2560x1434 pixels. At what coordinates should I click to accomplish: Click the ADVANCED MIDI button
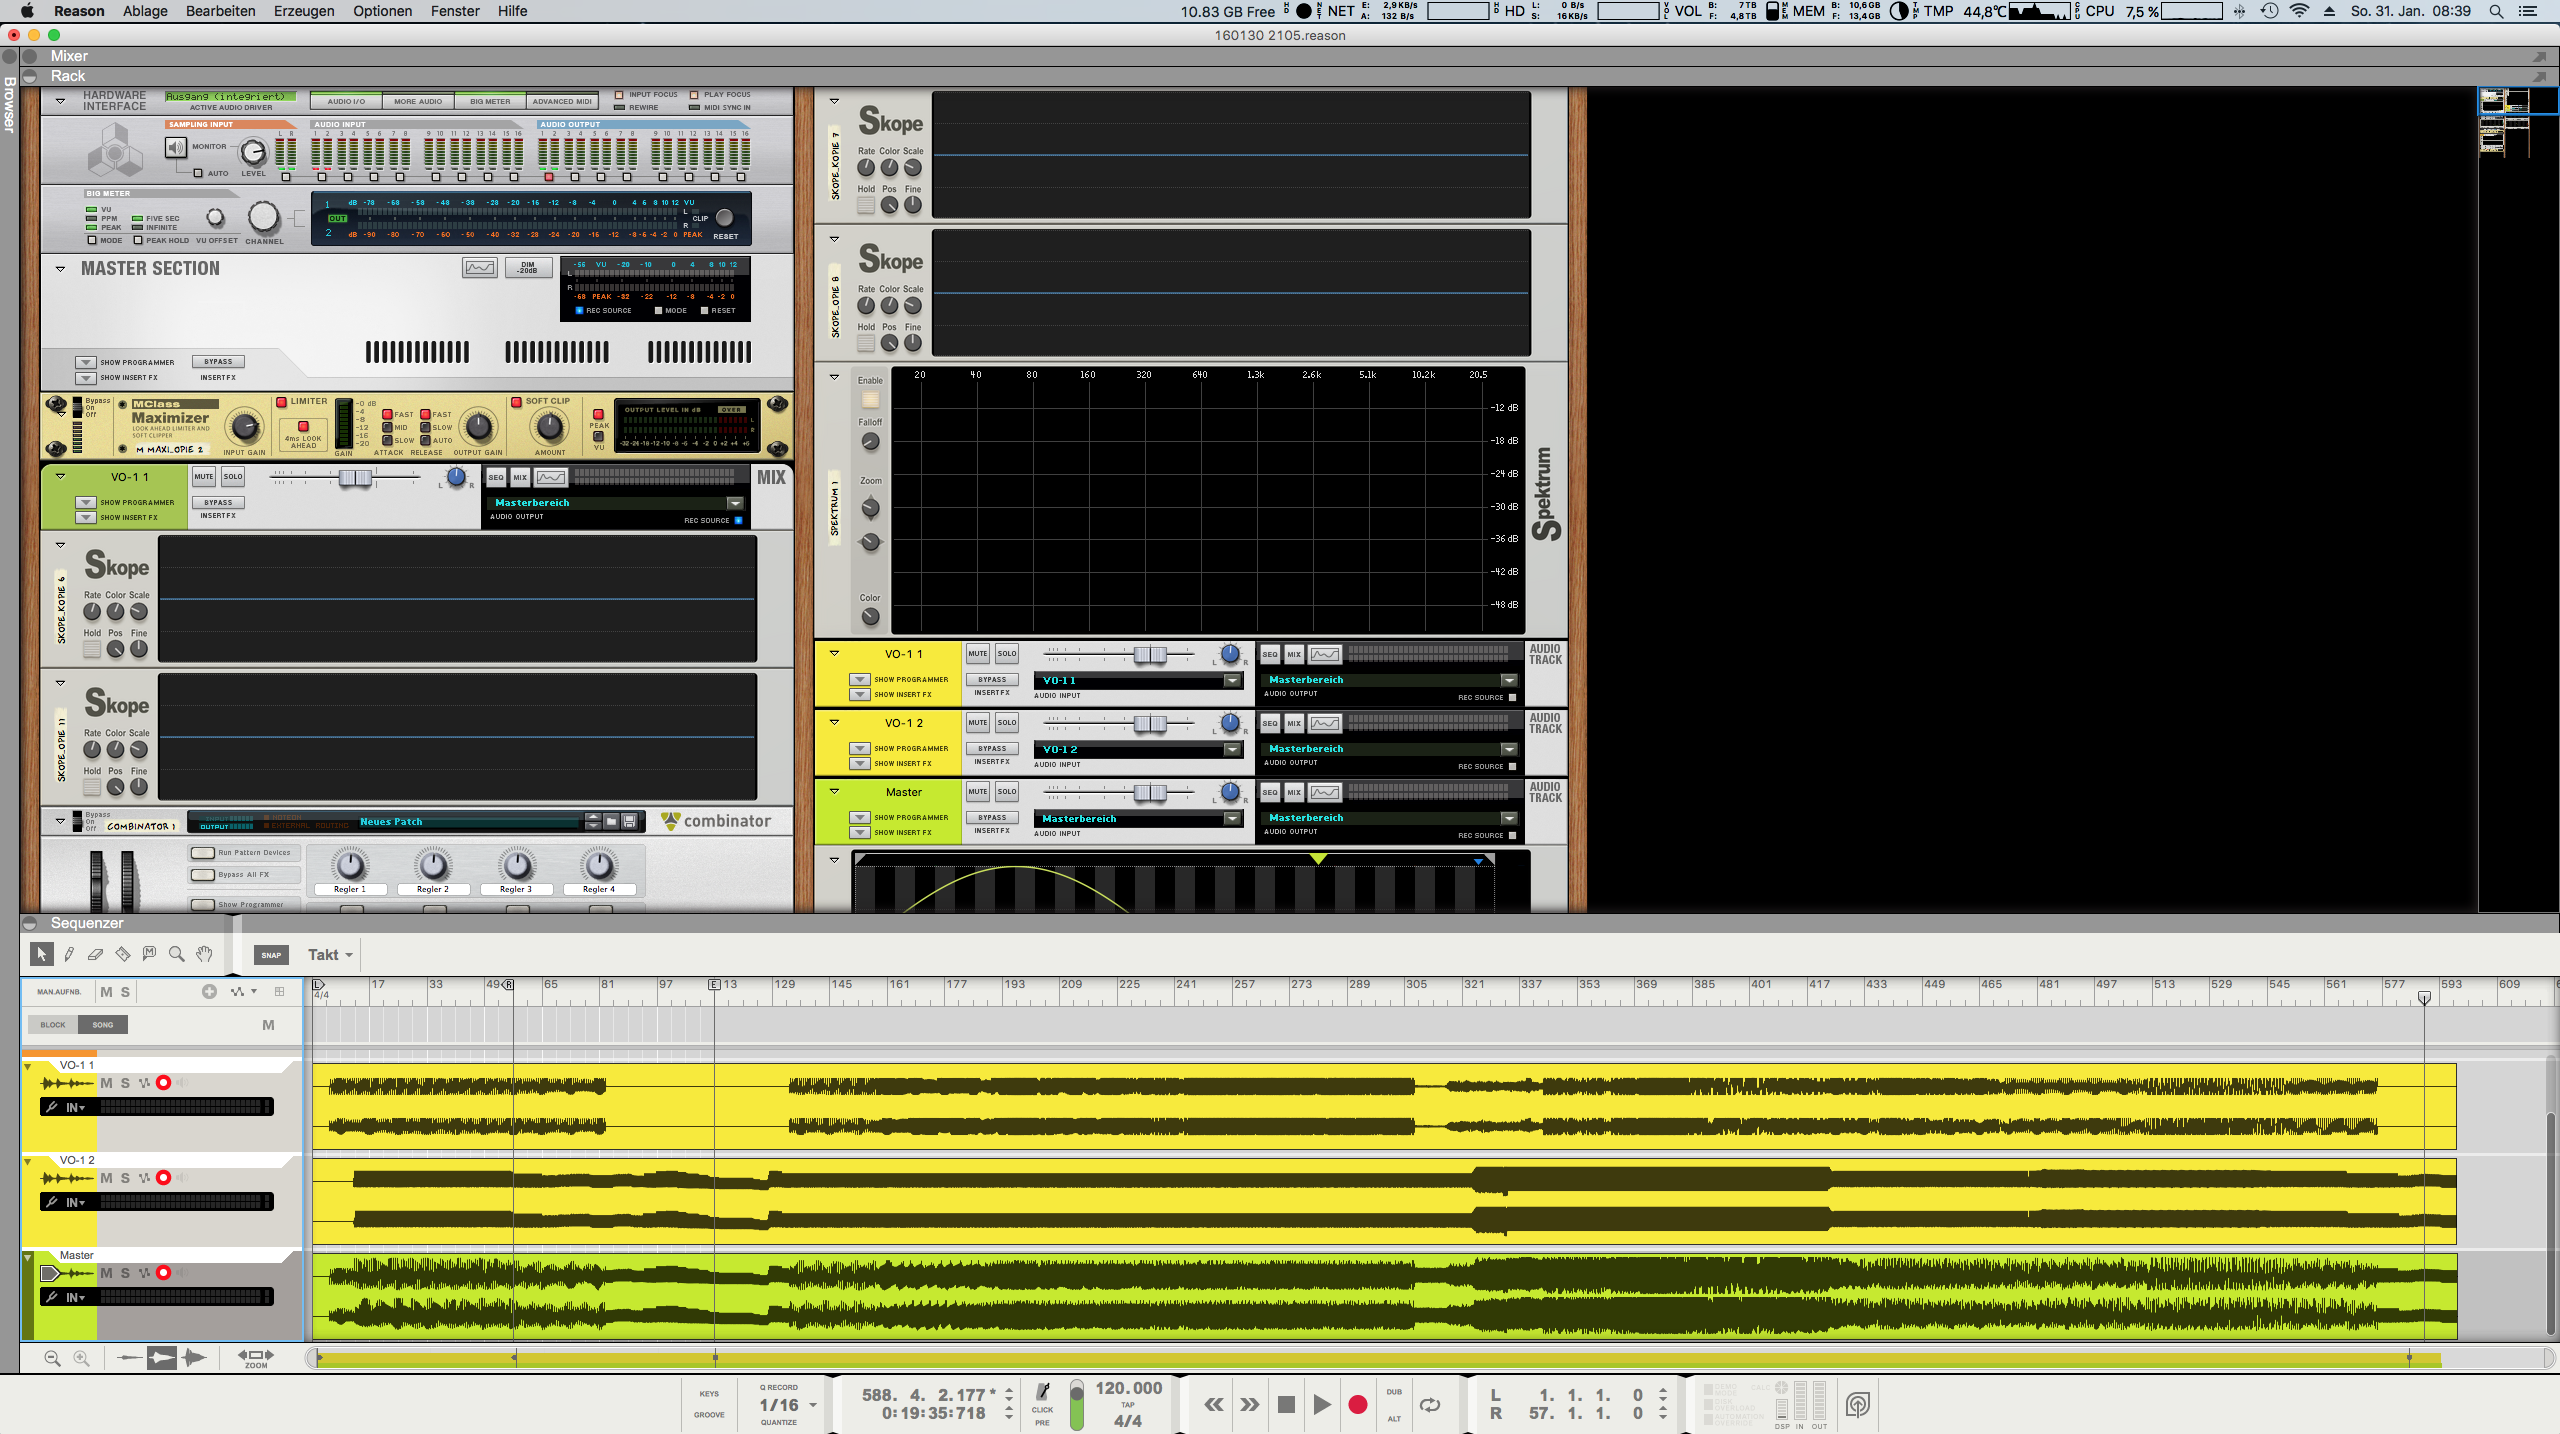562,101
